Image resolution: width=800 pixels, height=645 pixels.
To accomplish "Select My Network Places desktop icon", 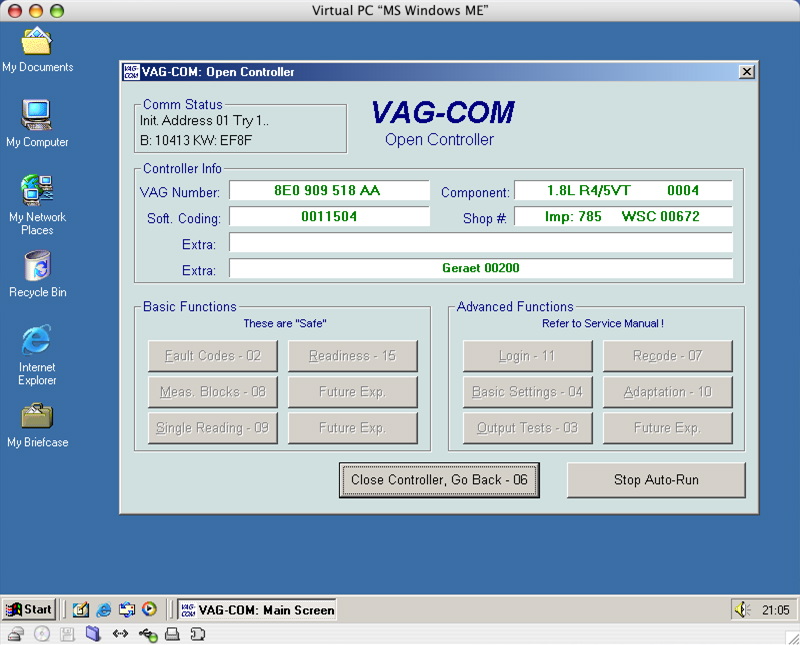I will (37, 205).
